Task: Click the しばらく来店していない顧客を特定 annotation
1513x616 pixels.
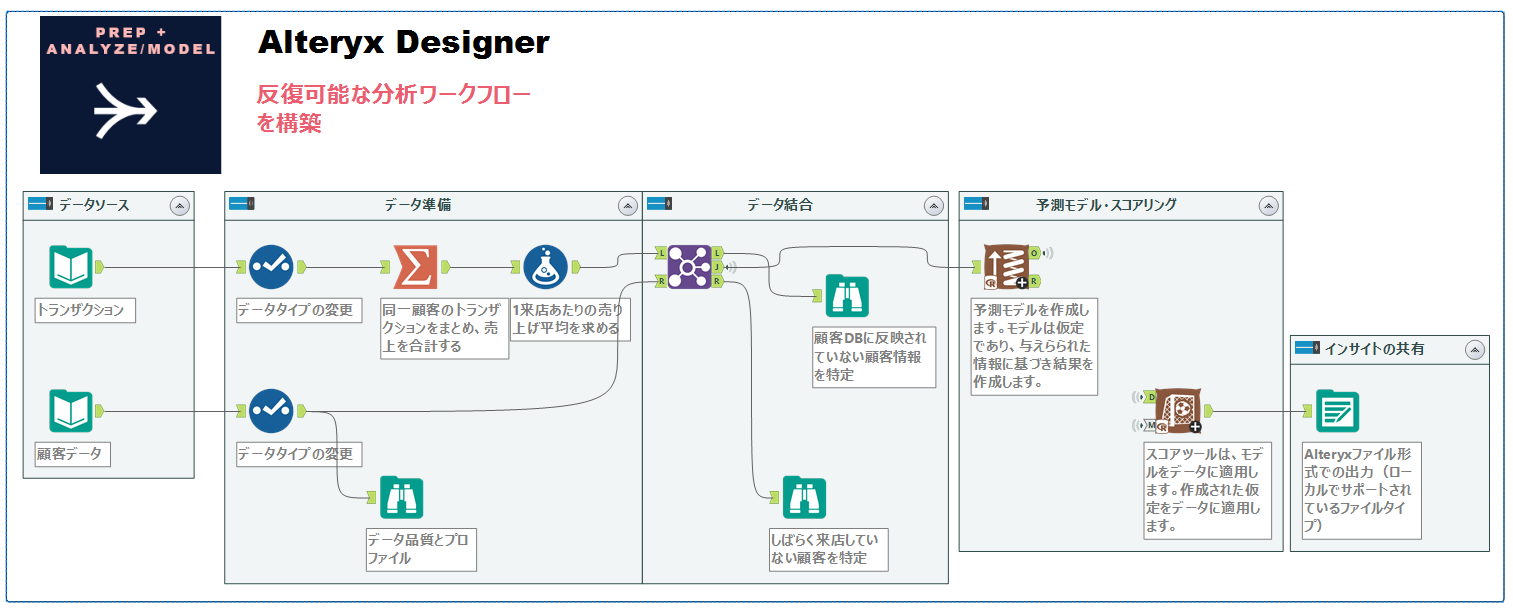Action: (828, 549)
